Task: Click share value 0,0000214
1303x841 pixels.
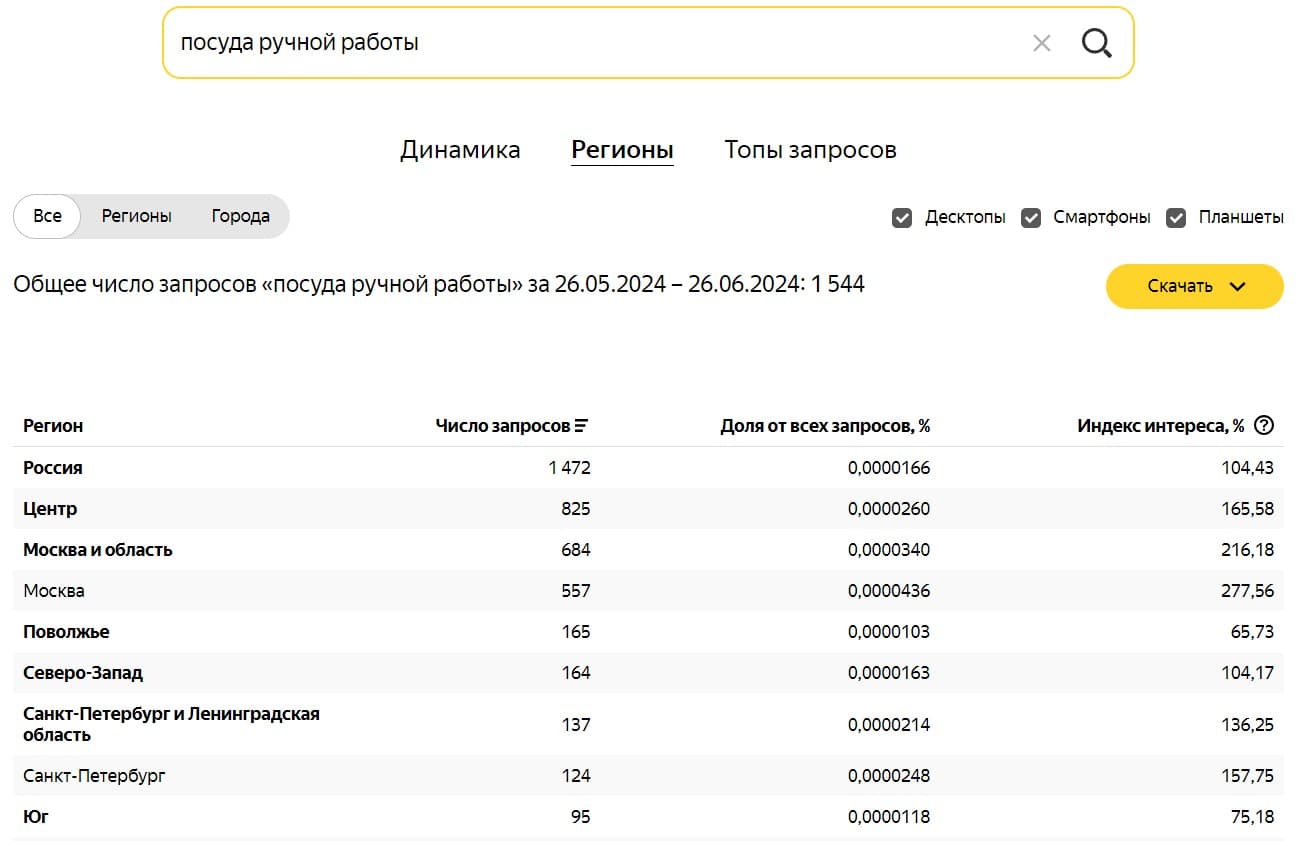Action: [x=889, y=724]
